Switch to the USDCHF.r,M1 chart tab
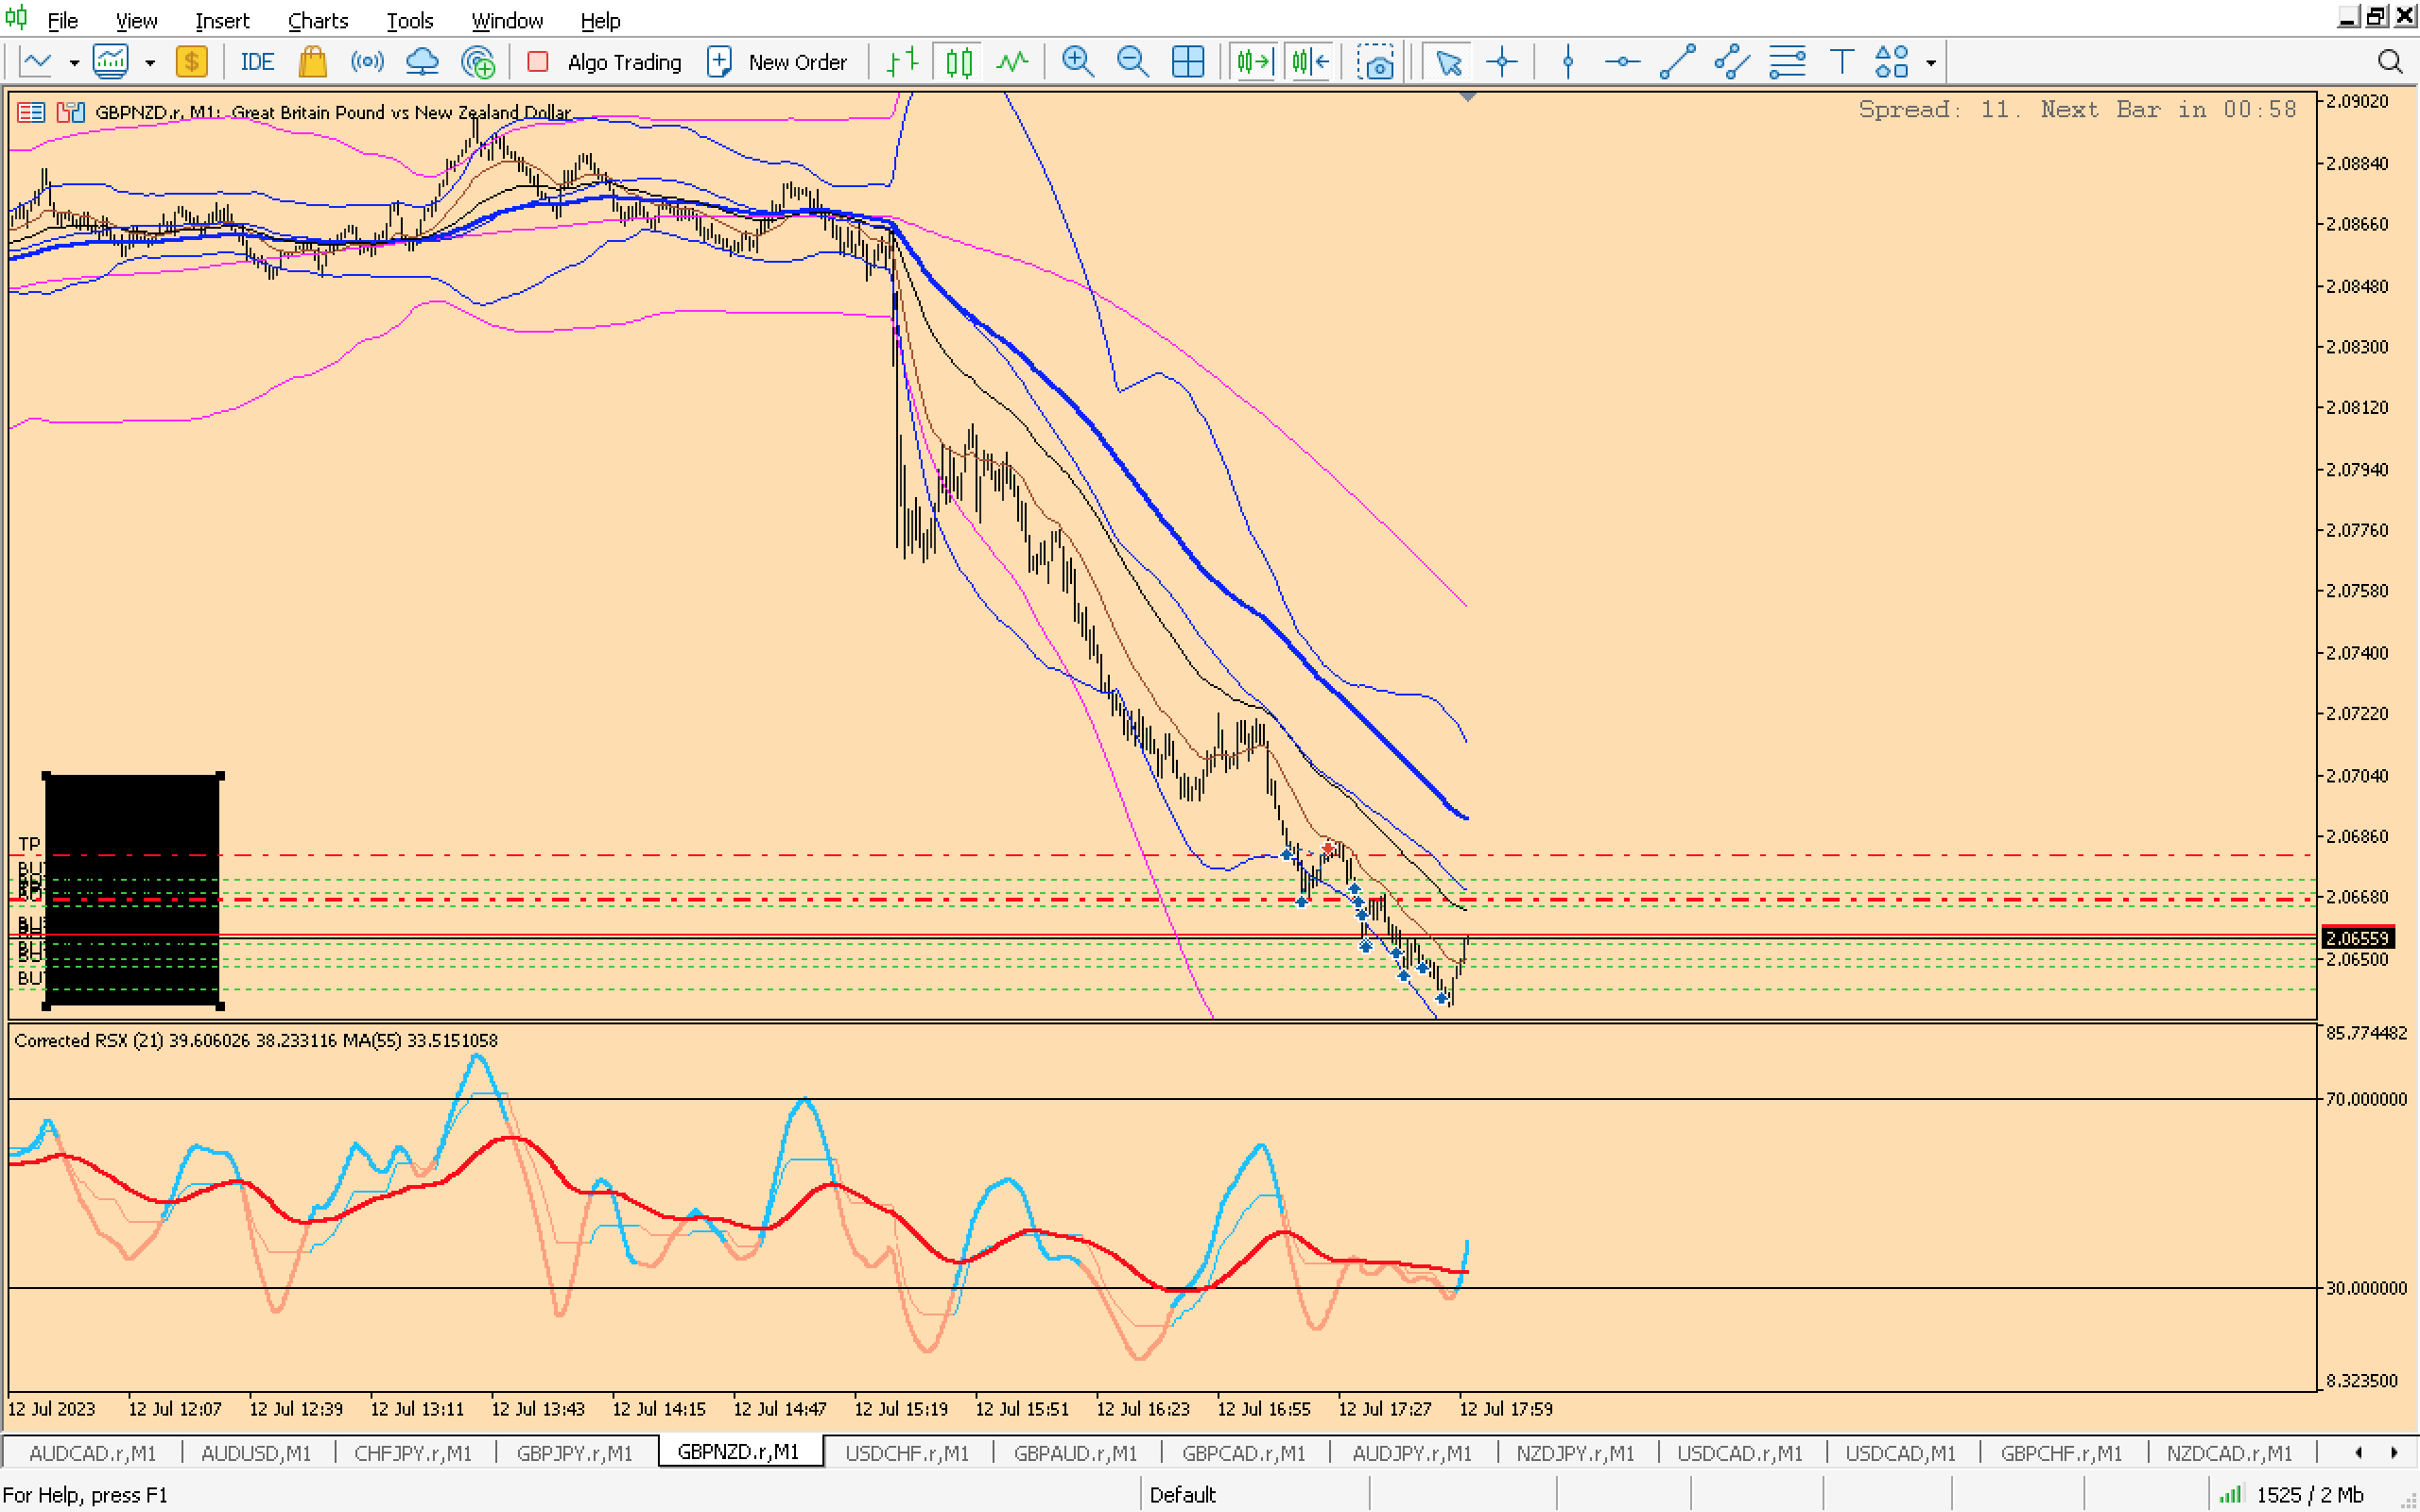 pyautogui.click(x=906, y=1452)
